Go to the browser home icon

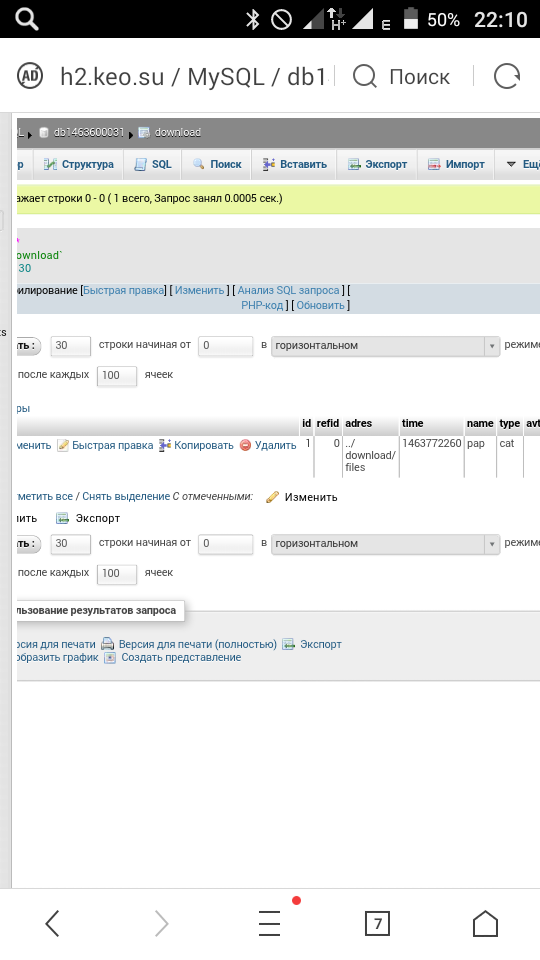[x=485, y=923]
